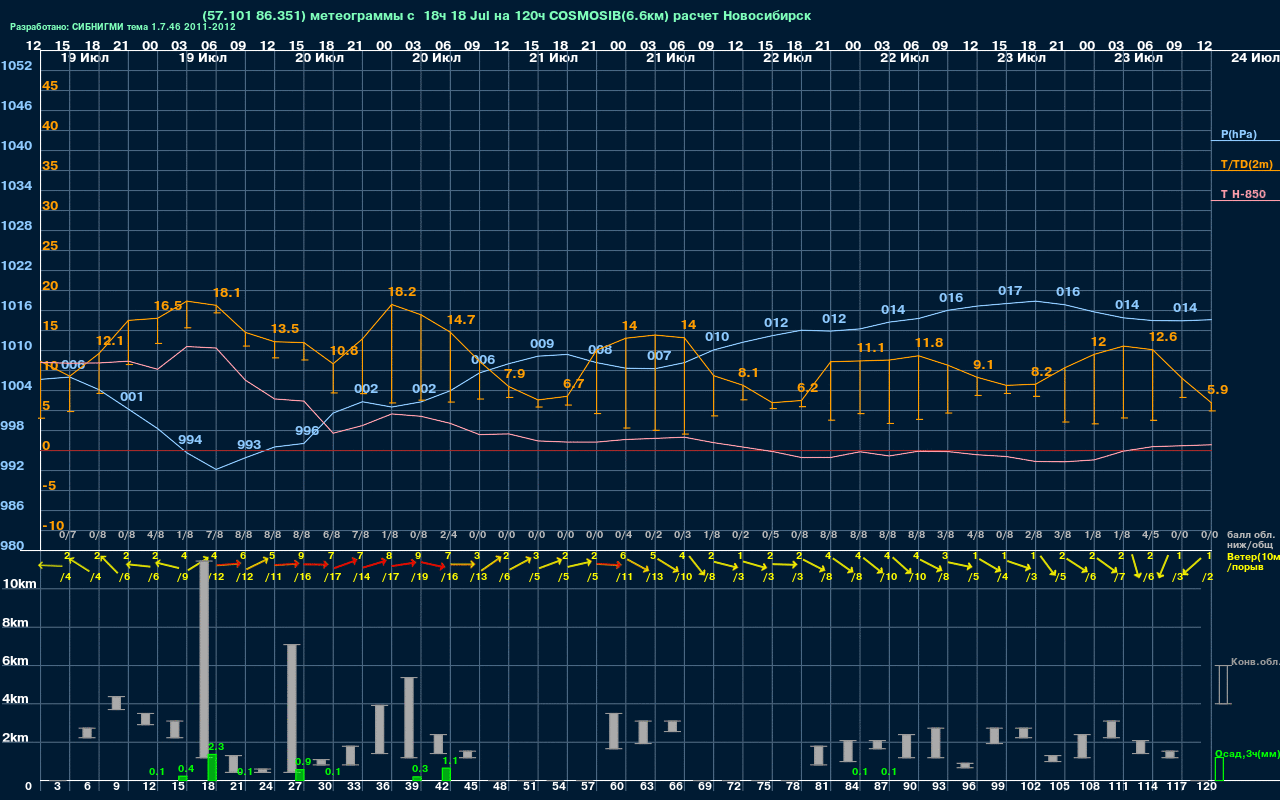Click pressure label 001
The height and width of the screenshot is (800, 1280).
[132, 397]
